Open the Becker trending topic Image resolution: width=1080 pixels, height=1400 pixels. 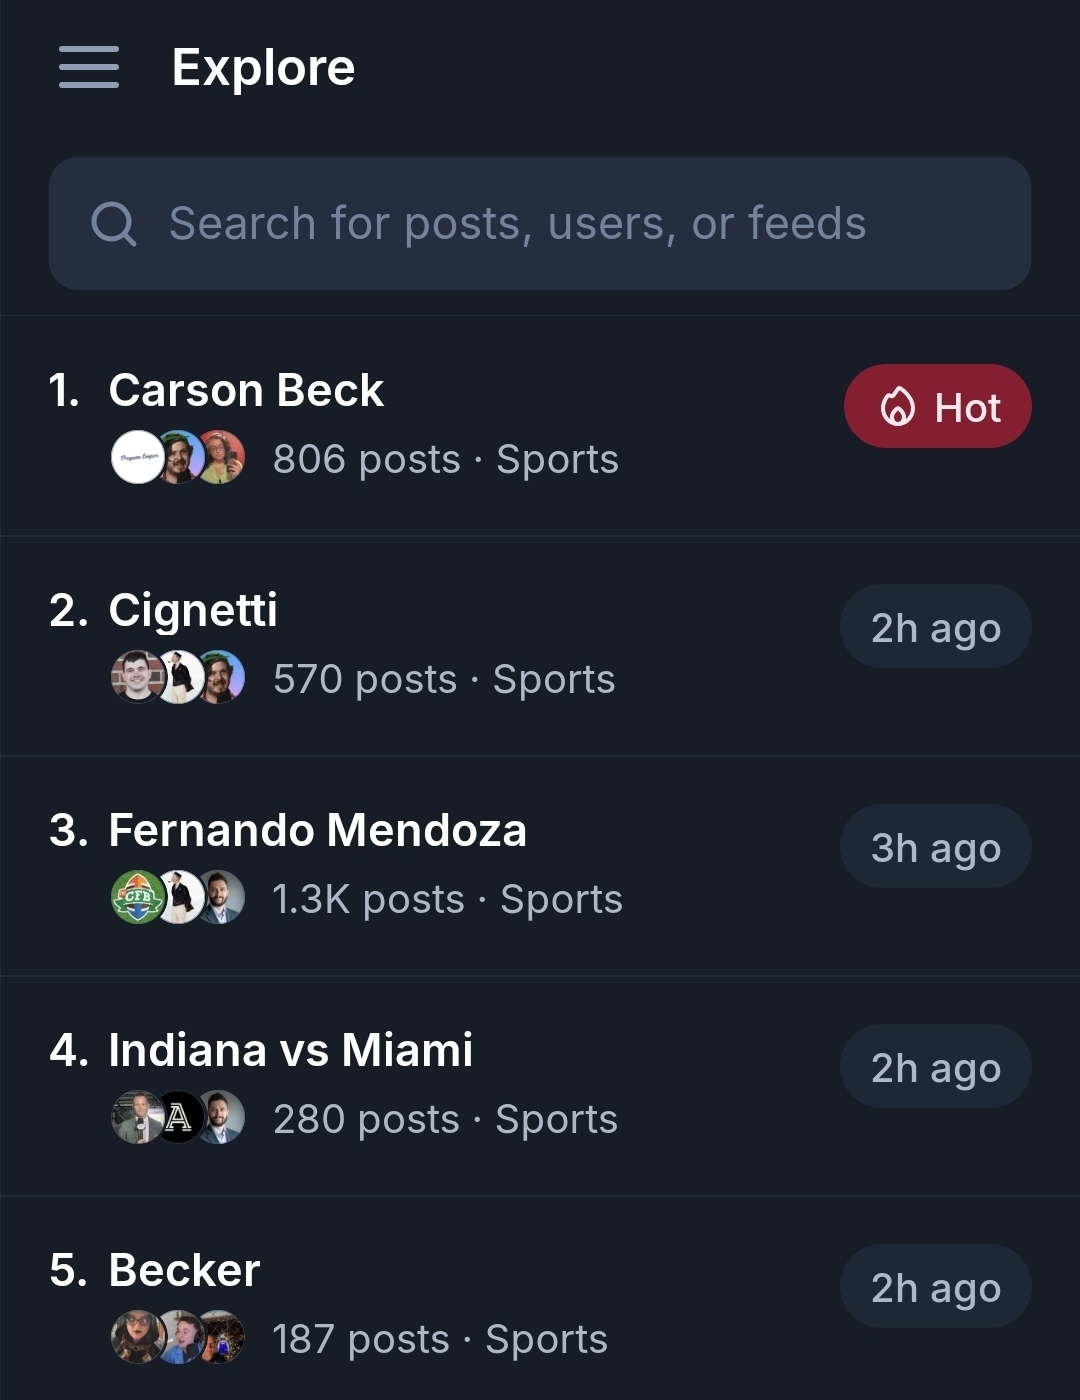point(184,1270)
